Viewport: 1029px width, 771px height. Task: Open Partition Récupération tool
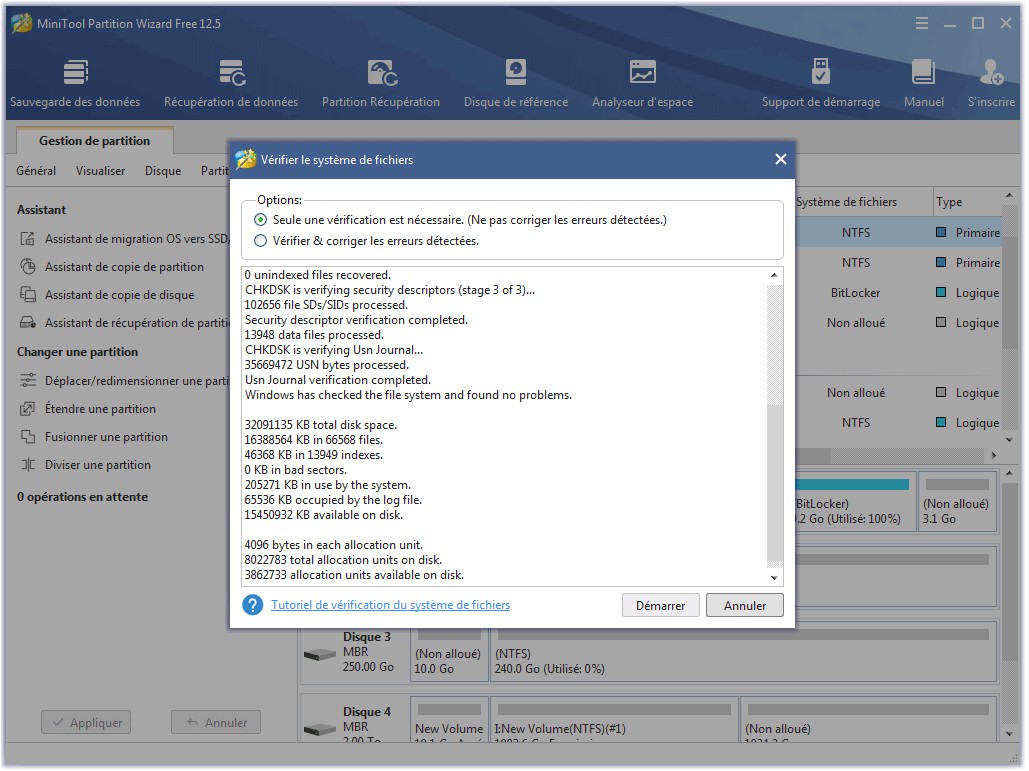point(381,83)
